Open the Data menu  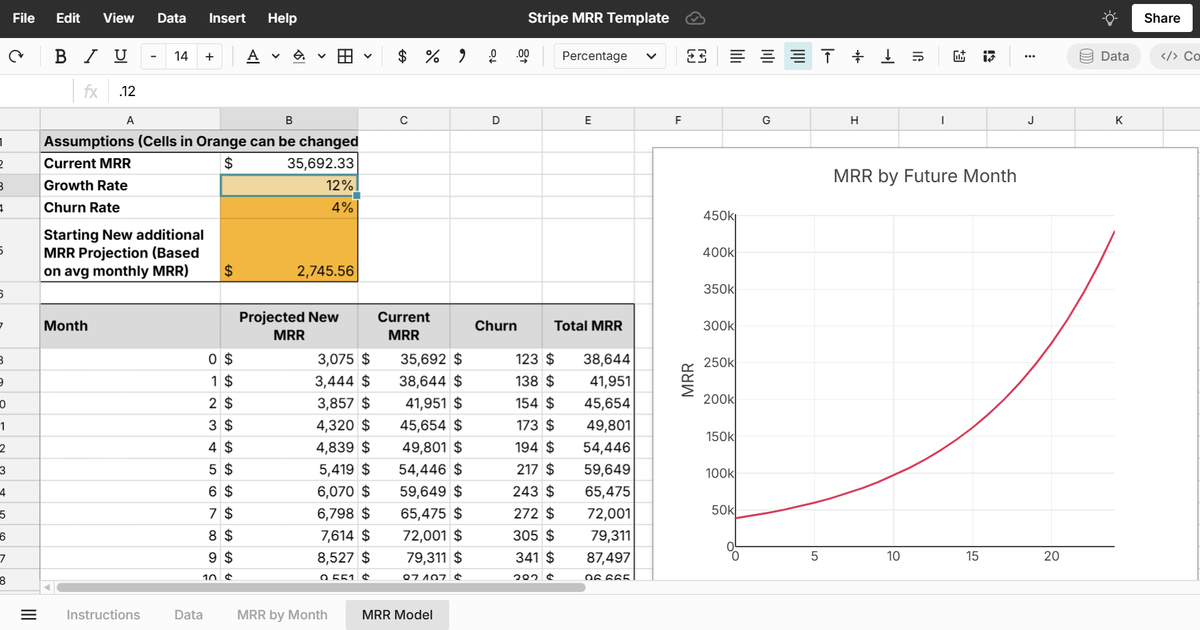[172, 18]
